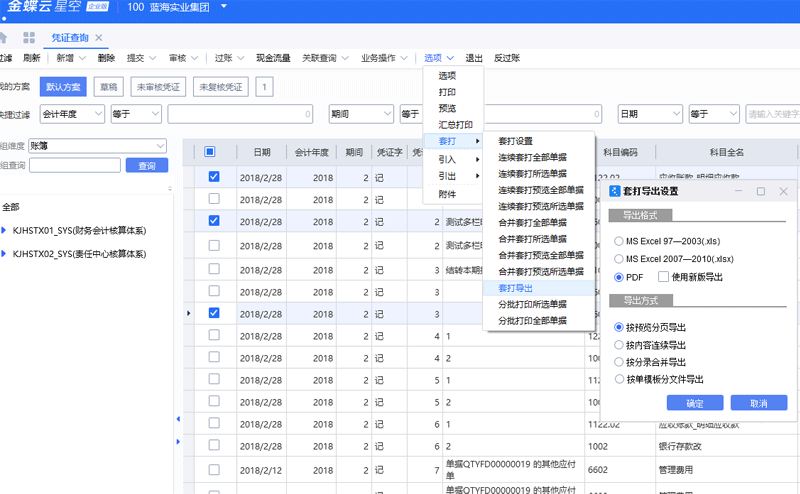Click the 科目全名 column header
This screenshot has height=494, width=800.
coord(727,152)
